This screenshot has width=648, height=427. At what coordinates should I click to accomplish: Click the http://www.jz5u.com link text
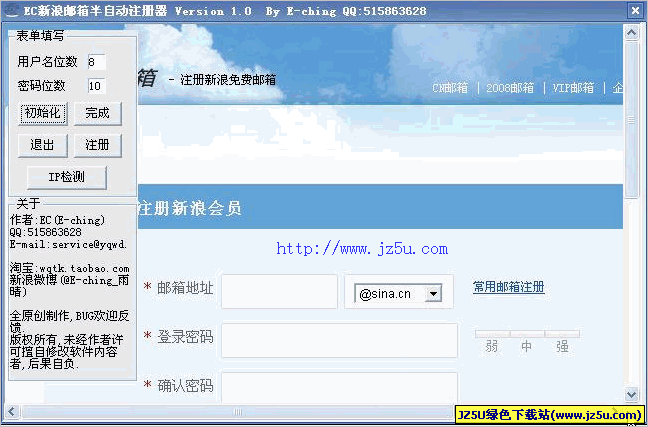(x=362, y=249)
